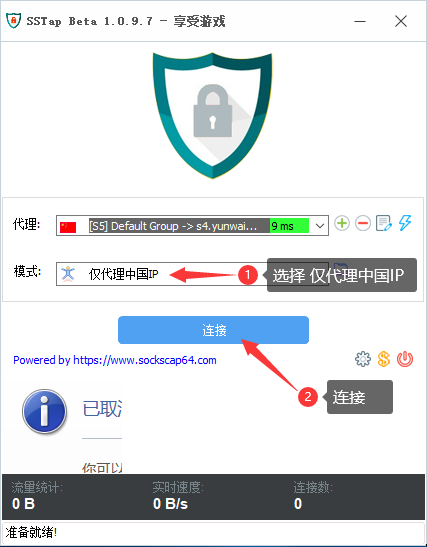This screenshot has width=427, height=547.
Task: Click the large shield padlock logo
Action: click(x=212, y=115)
